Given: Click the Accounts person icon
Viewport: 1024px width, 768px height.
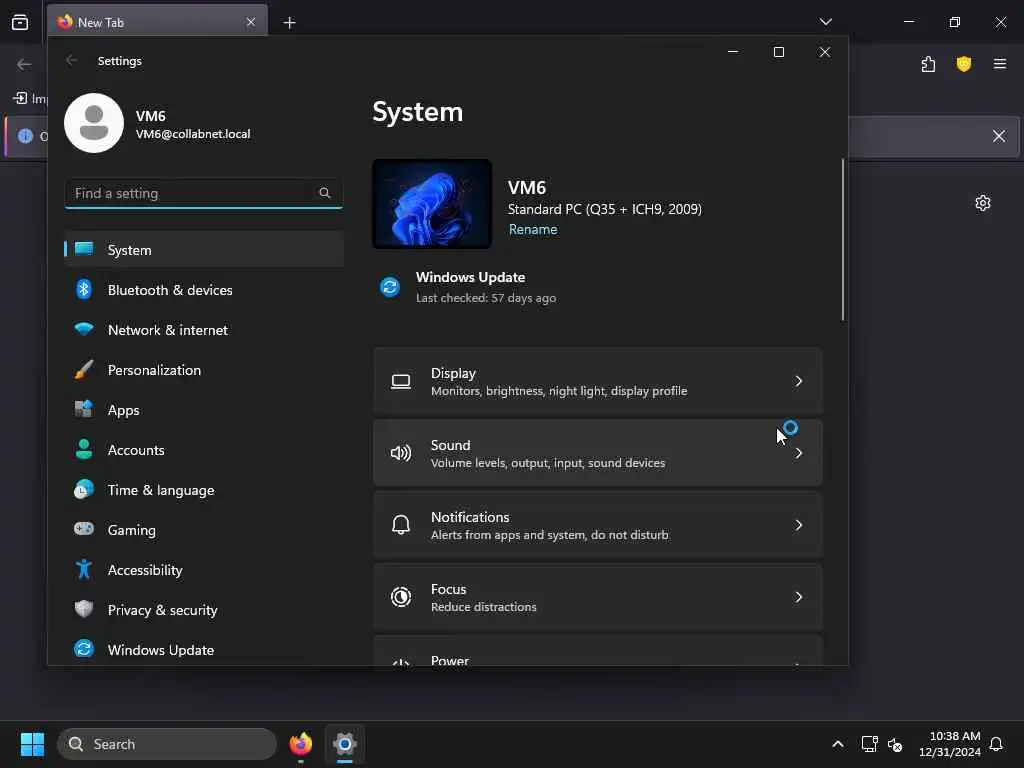Looking at the screenshot, I should [x=84, y=449].
